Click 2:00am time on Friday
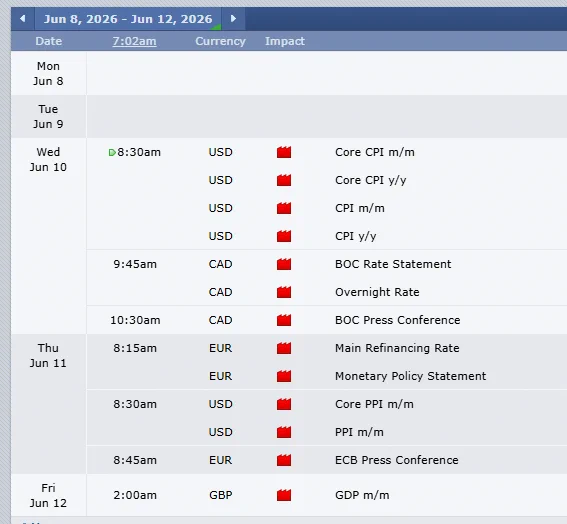 coord(135,495)
